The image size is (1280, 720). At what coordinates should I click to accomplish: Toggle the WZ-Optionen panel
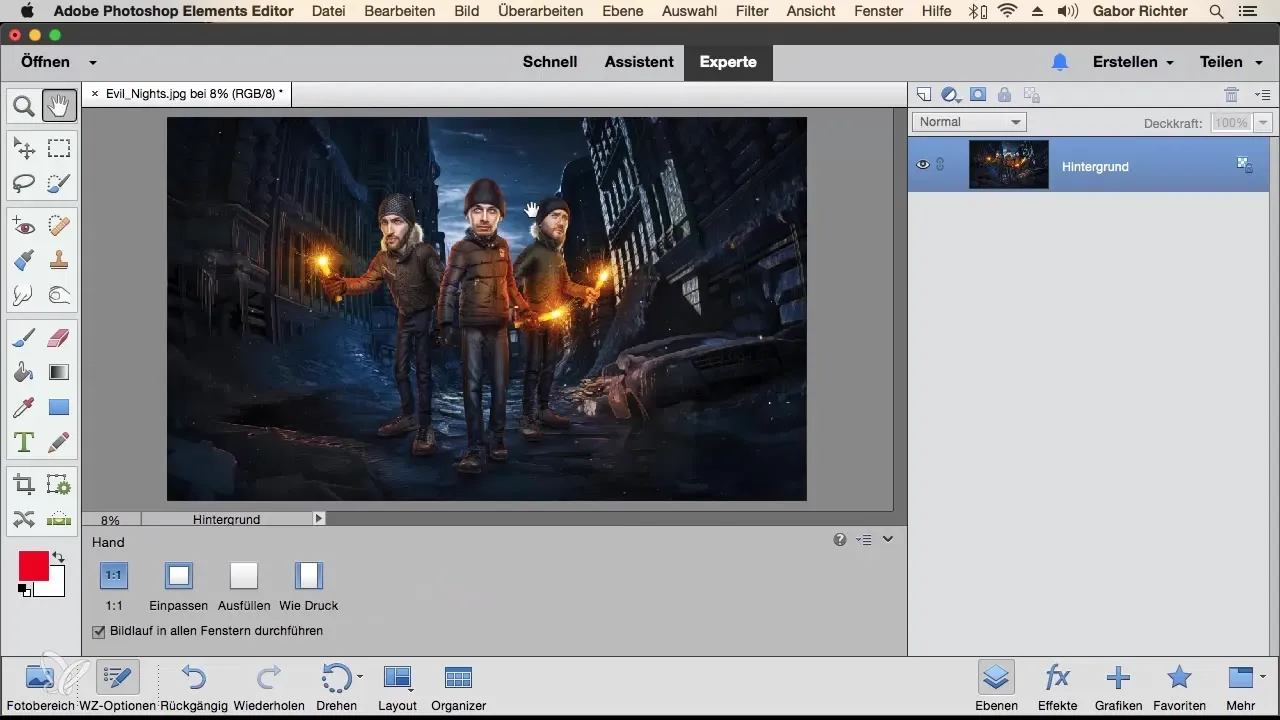(x=118, y=685)
